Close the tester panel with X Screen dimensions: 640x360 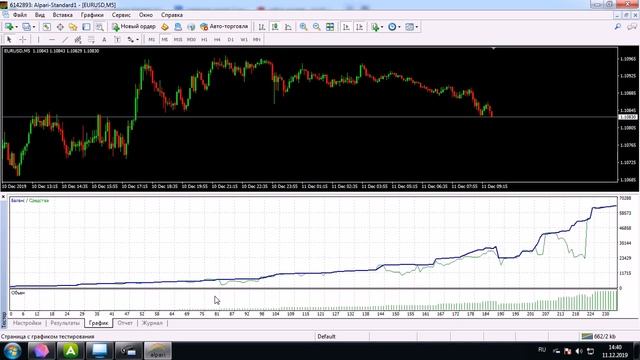point(3,197)
